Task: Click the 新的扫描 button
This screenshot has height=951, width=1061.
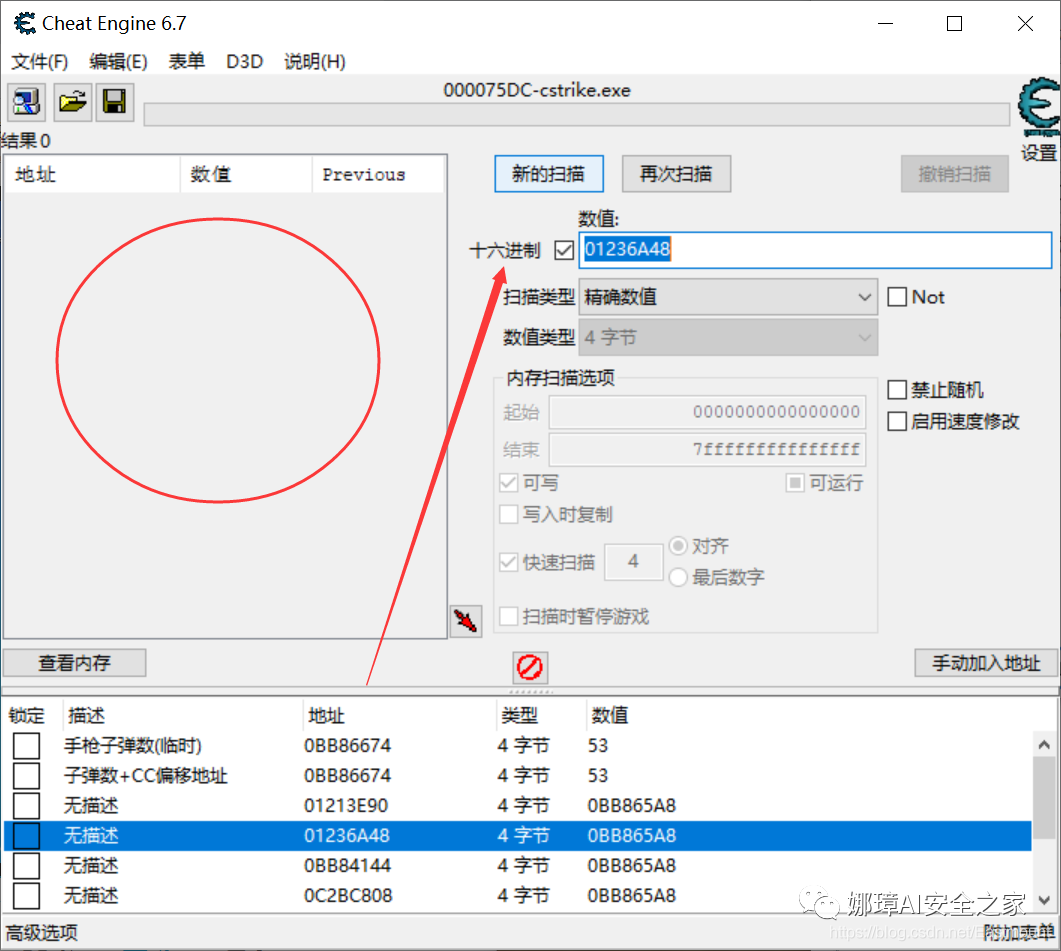Action: (549, 174)
